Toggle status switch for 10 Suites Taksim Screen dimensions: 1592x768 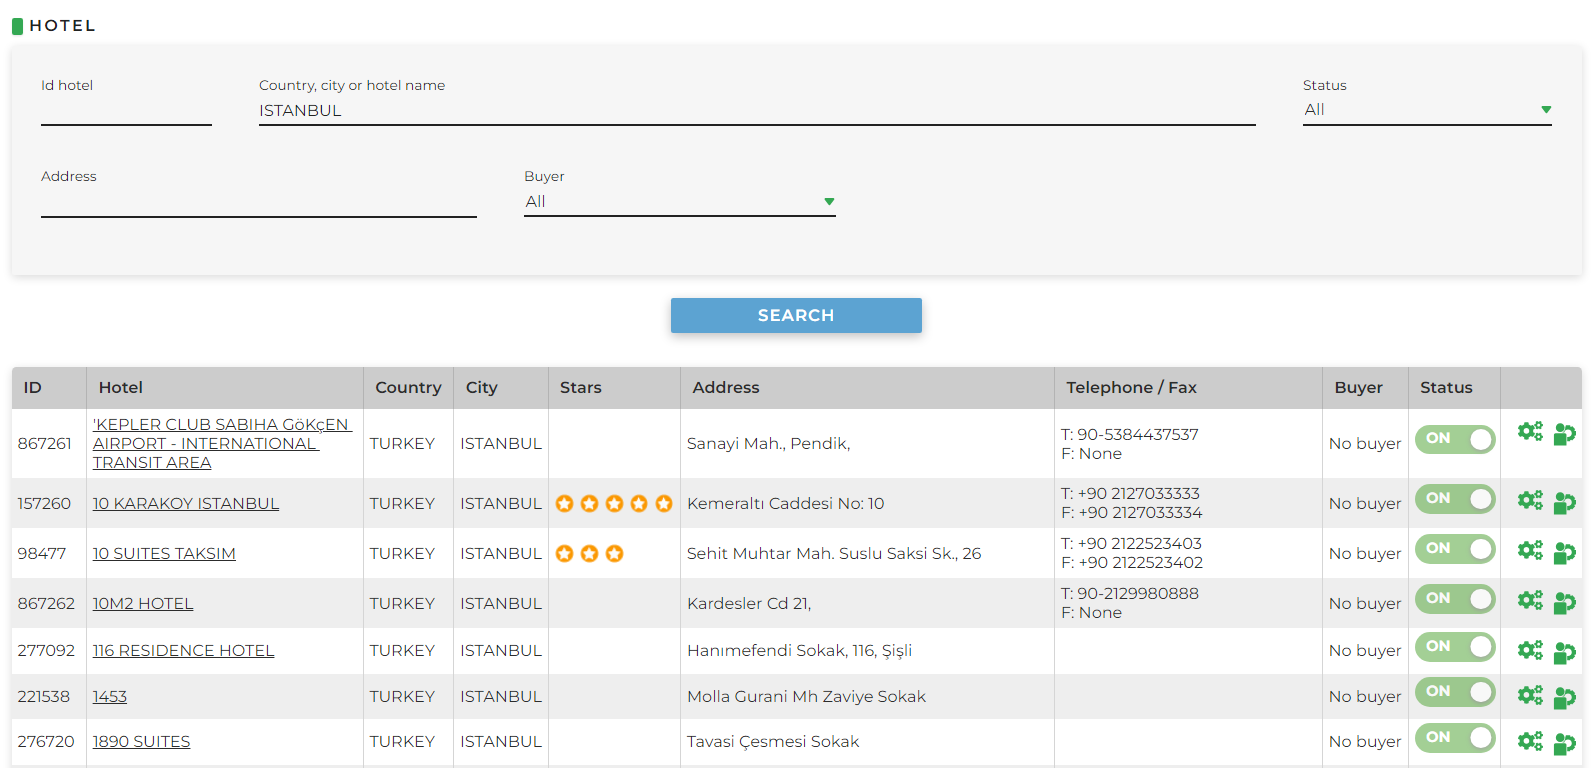tap(1455, 549)
